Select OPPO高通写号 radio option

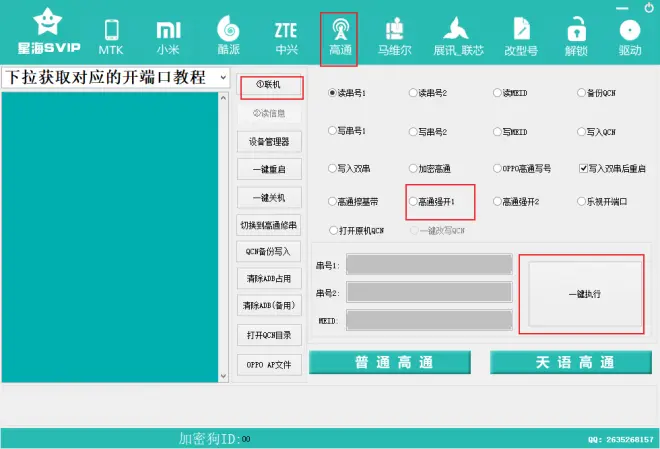522,168
